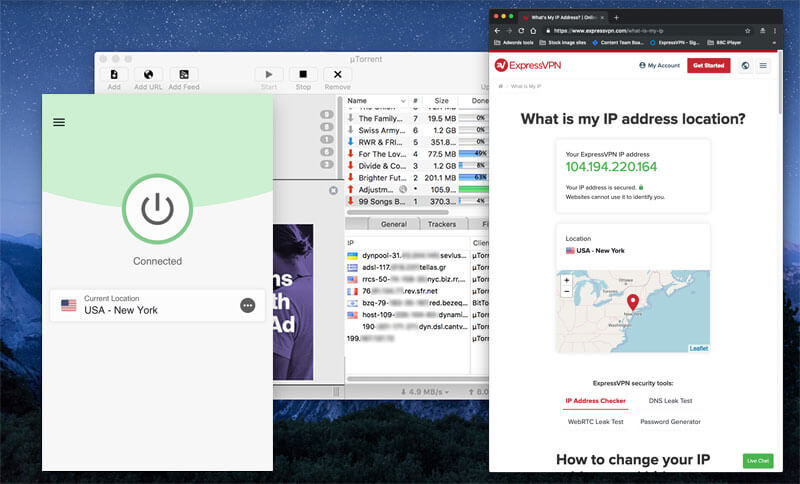Click Add URL icon in µTorrent
The width and height of the screenshot is (800, 484).
[148, 74]
